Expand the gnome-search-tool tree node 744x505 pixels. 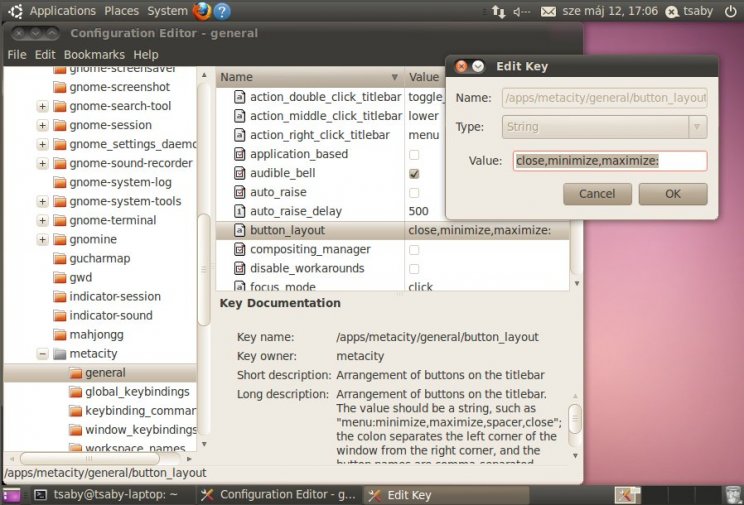43,106
